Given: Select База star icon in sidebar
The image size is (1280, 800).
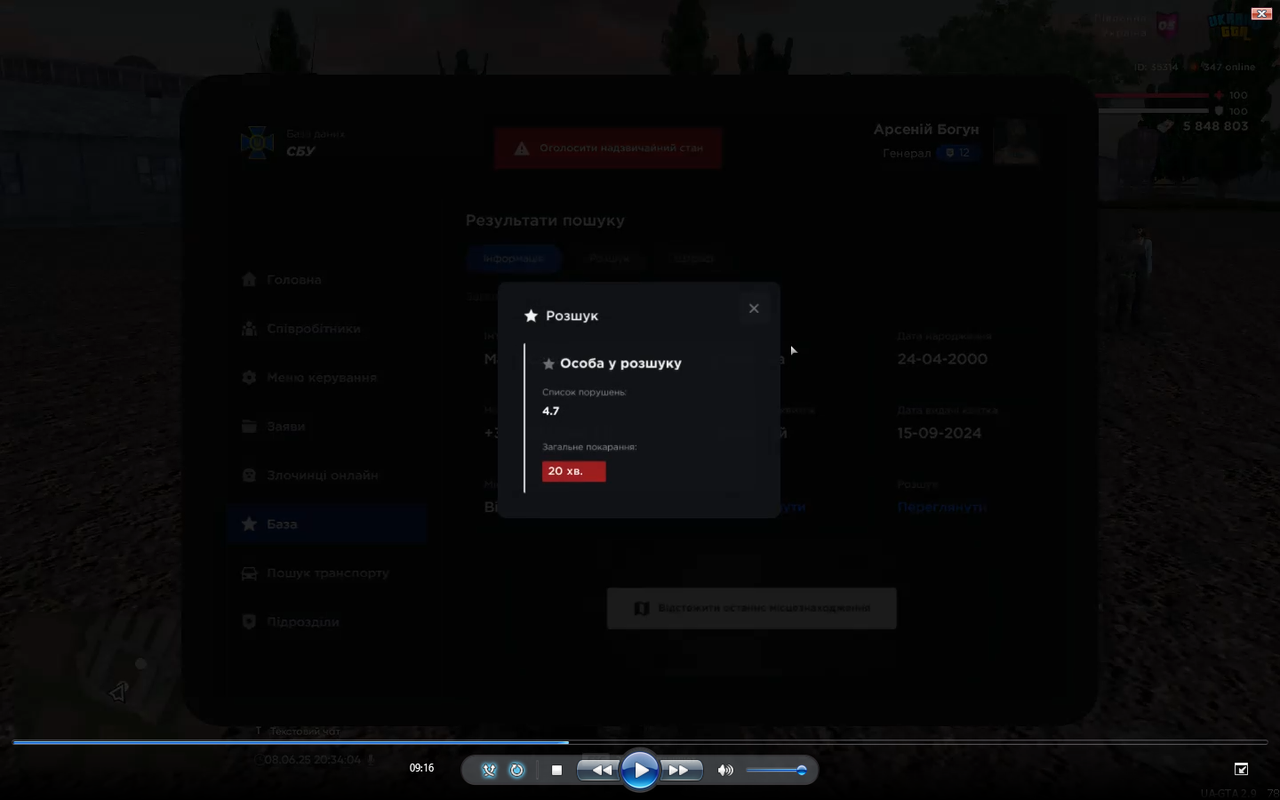Looking at the screenshot, I should pos(249,524).
